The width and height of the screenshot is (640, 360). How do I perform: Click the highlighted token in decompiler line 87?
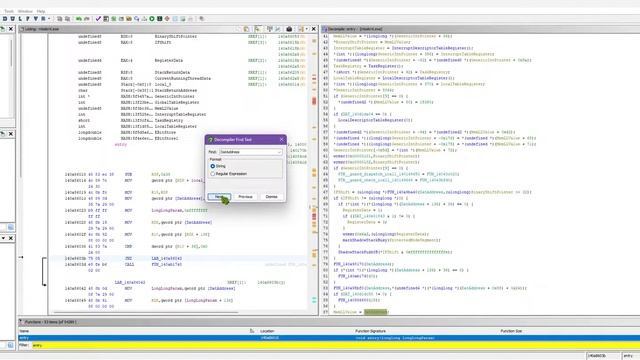coord(376,312)
